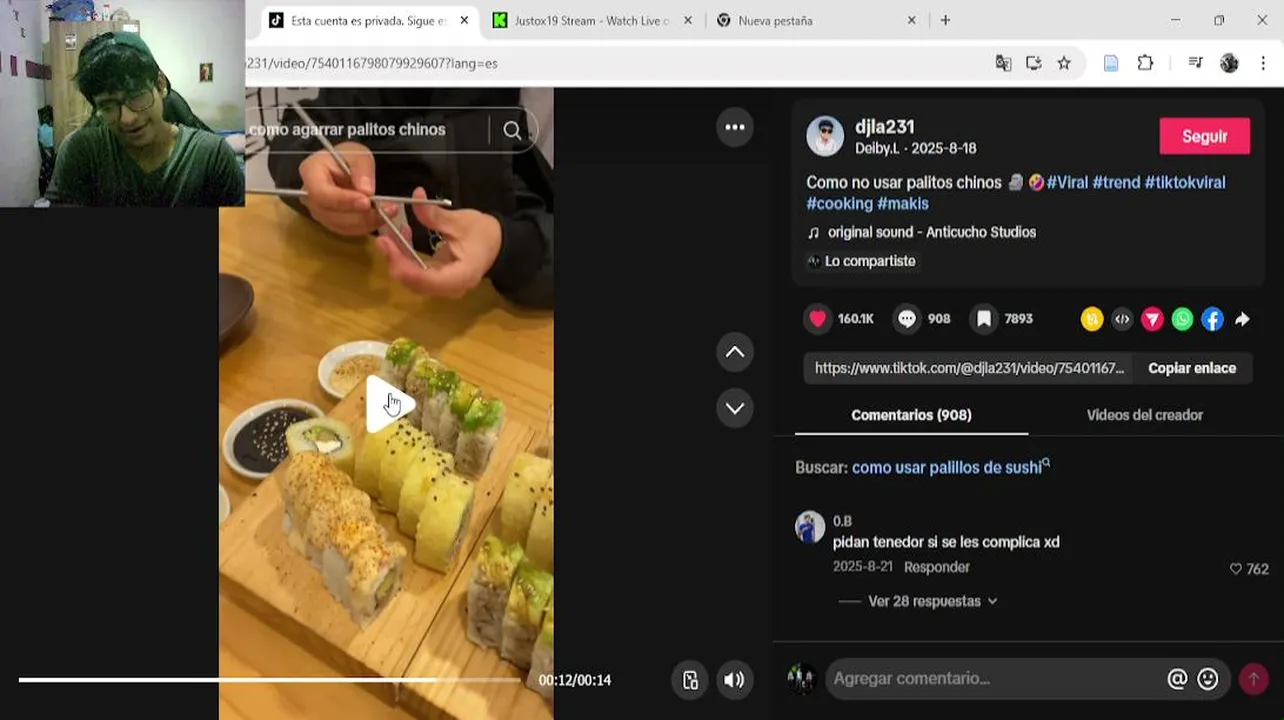Screen dimensions: 1284x720
Task: Open the three-dot more options menu
Action: point(735,127)
